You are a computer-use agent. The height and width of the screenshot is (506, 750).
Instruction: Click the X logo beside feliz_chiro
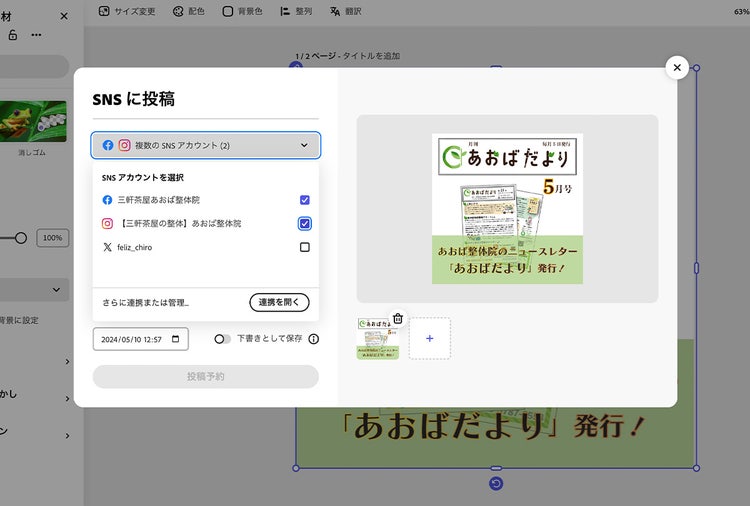[x=108, y=247]
